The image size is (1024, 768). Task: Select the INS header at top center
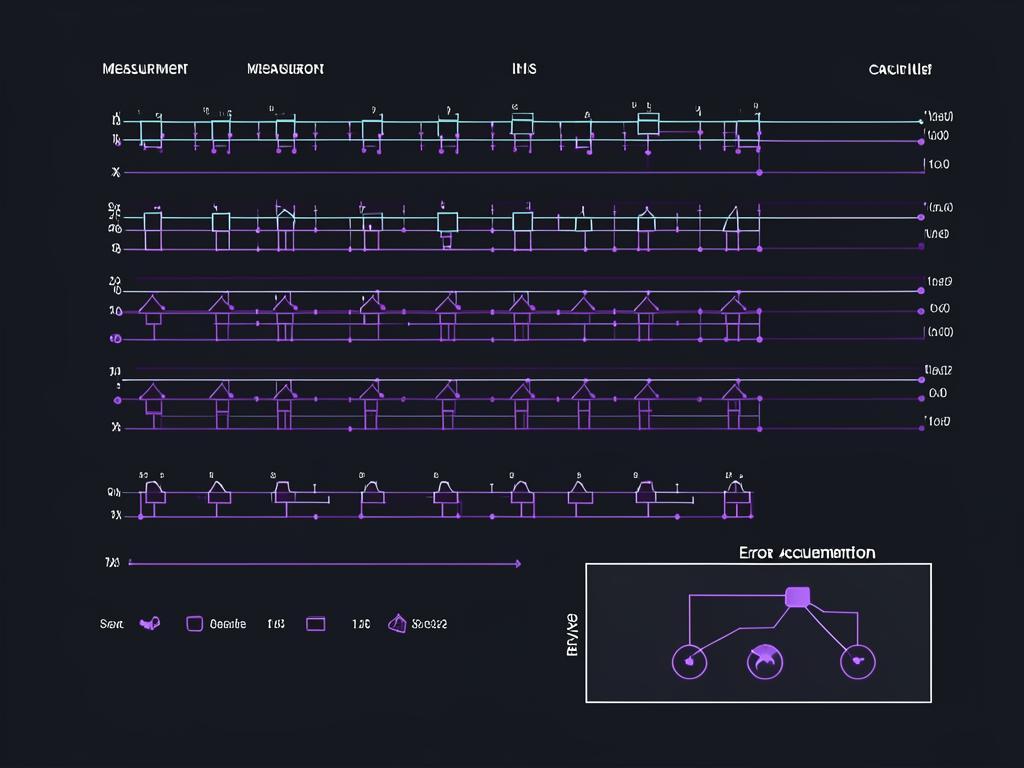pos(524,69)
